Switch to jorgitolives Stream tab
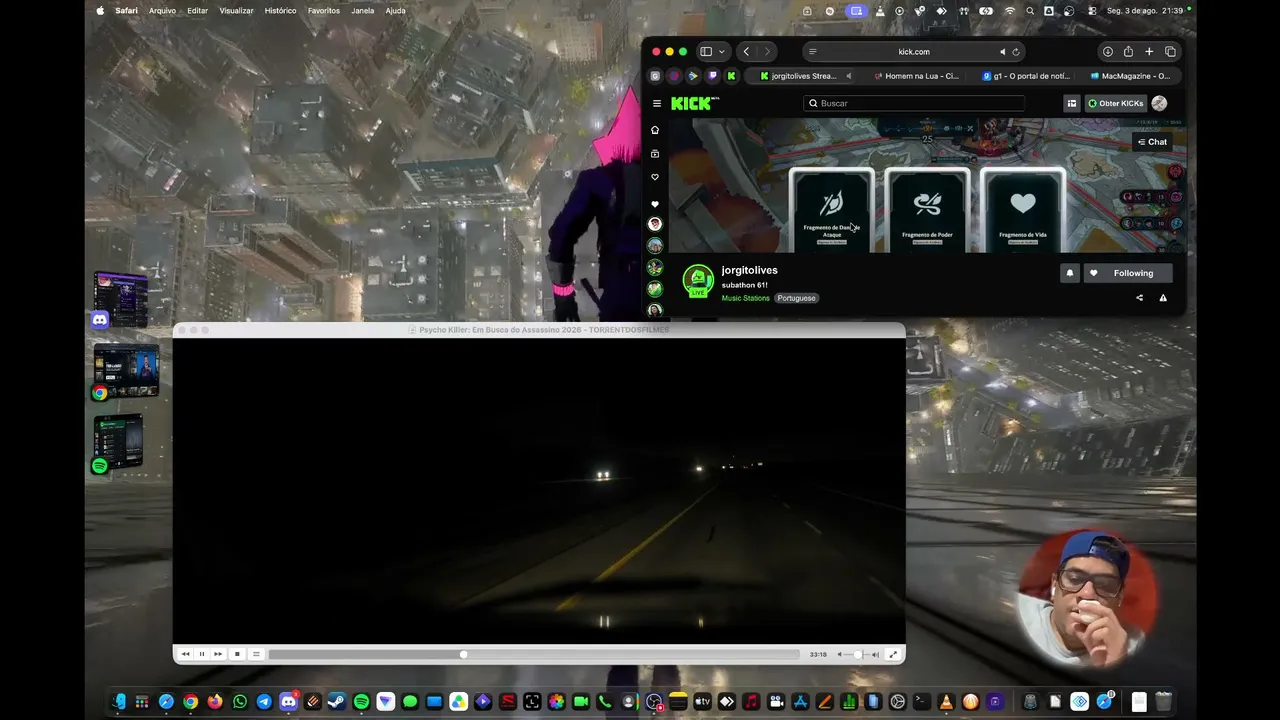 [804, 76]
